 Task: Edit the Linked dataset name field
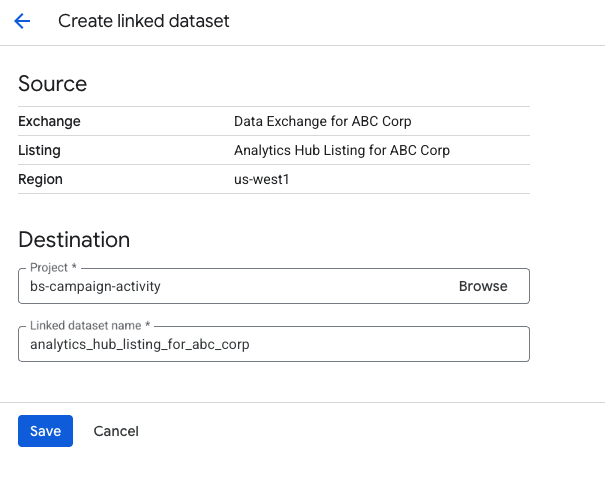pyautogui.click(x=274, y=344)
